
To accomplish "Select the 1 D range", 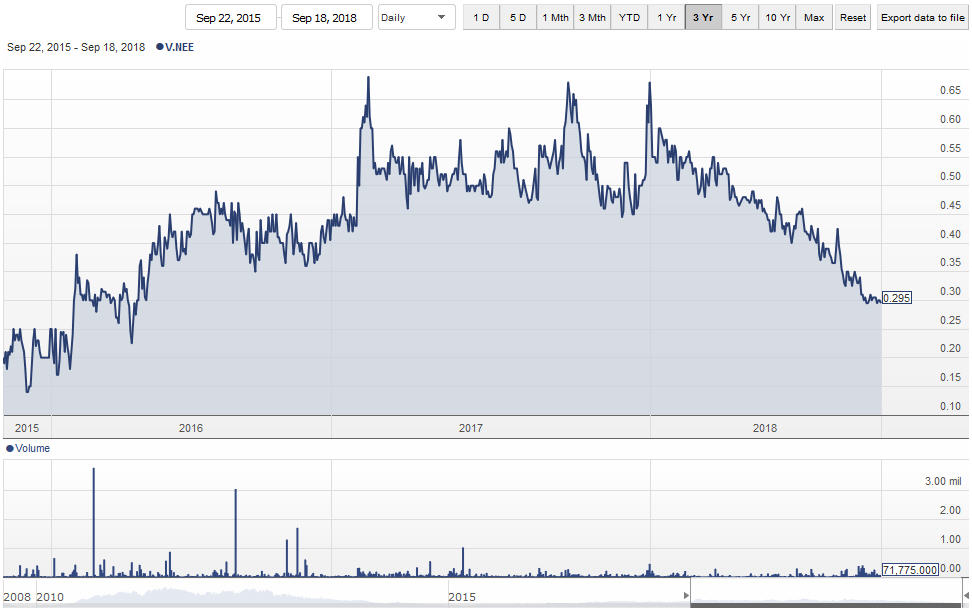I will [481, 17].
